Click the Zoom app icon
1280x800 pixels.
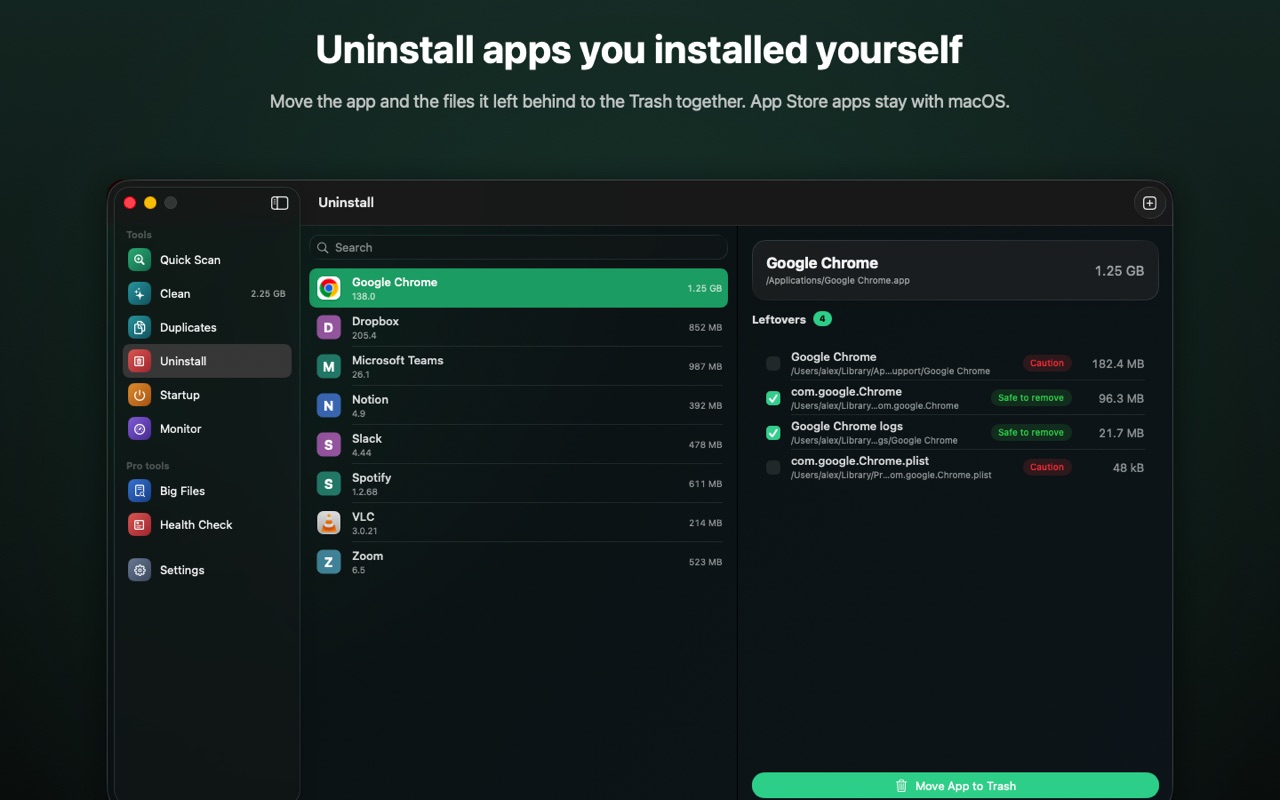click(x=329, y=562)
